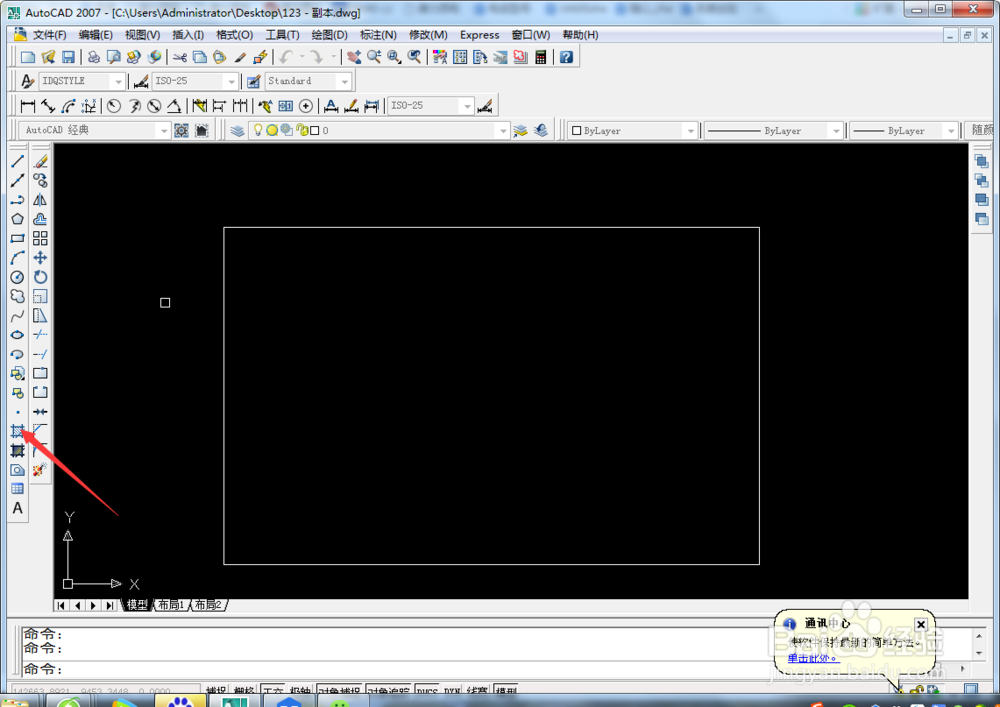The image size is (1000, 707).
Task: Select the Linear dimension tool
Action: pyautogui.click(x=28, y=106)
